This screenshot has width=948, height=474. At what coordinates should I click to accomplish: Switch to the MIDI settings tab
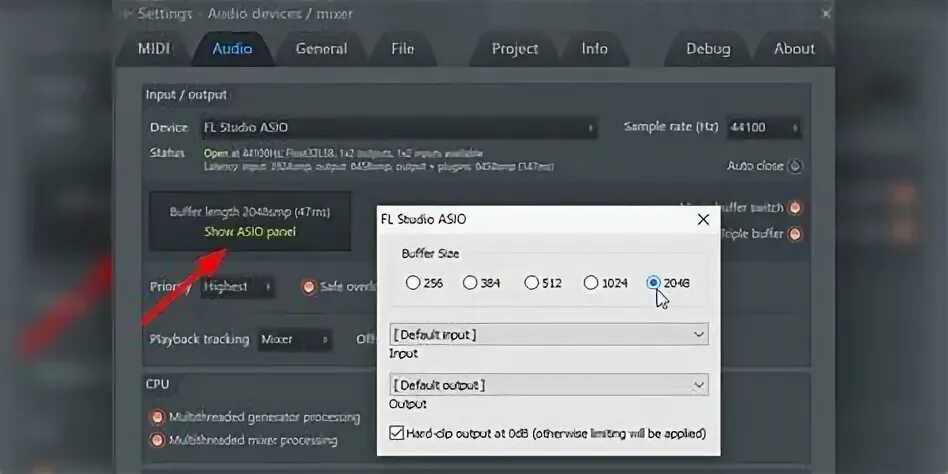[154, 49]
